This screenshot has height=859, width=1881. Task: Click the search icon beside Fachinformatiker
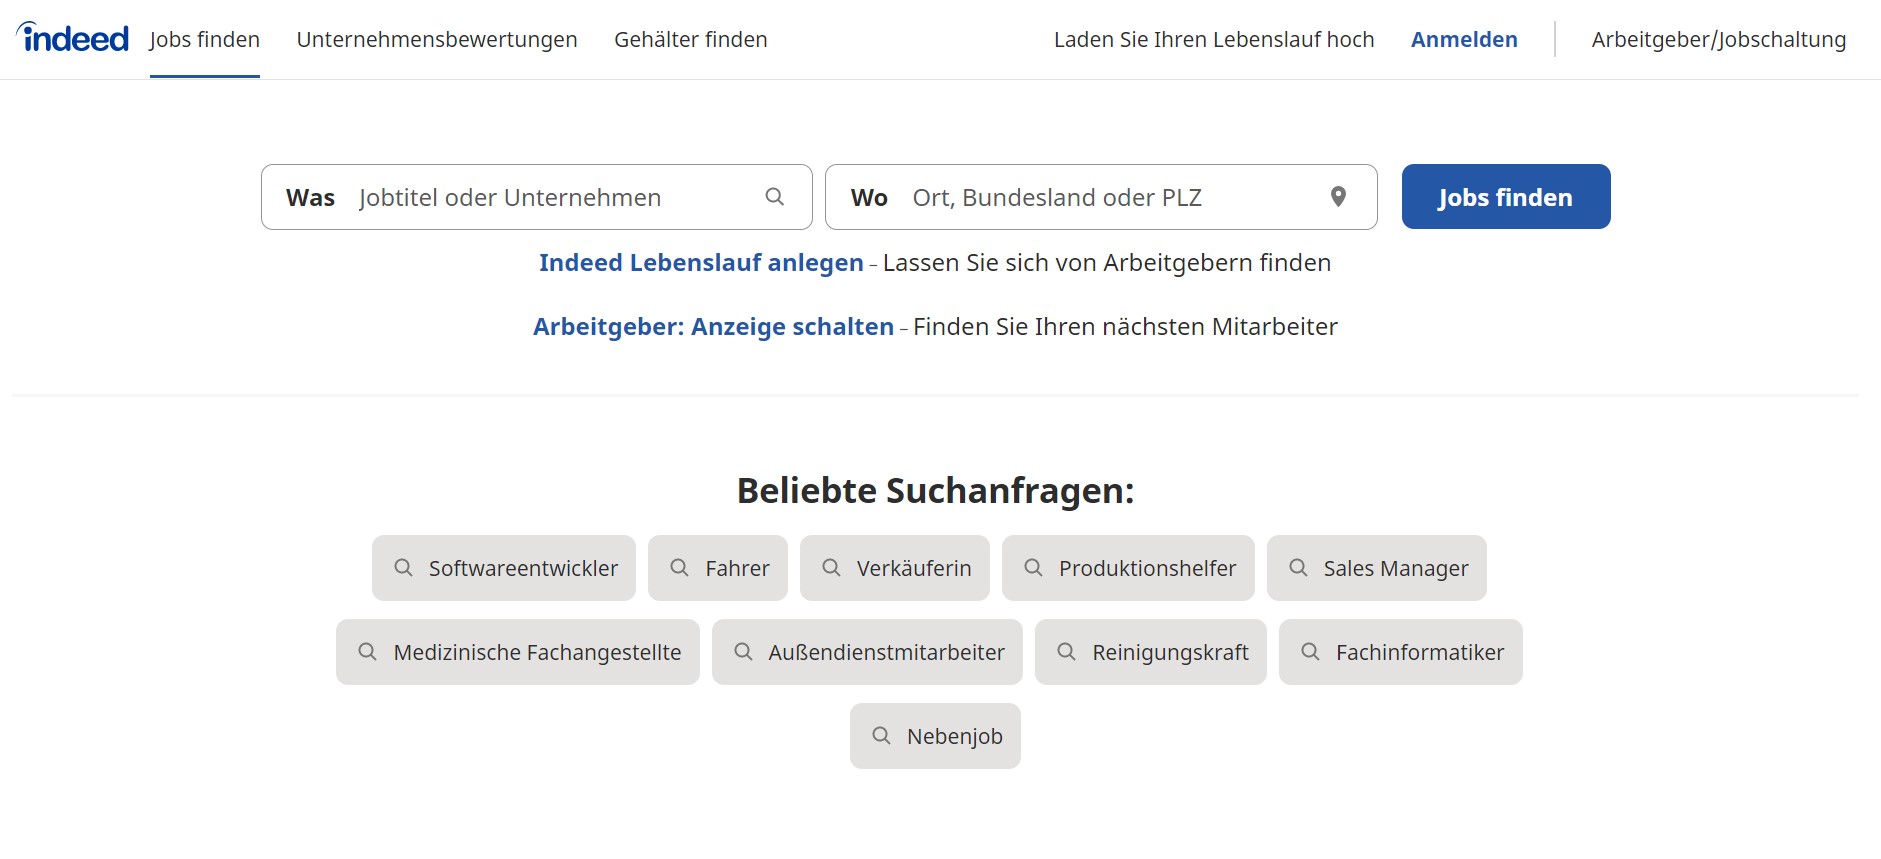coord(1310,652)
